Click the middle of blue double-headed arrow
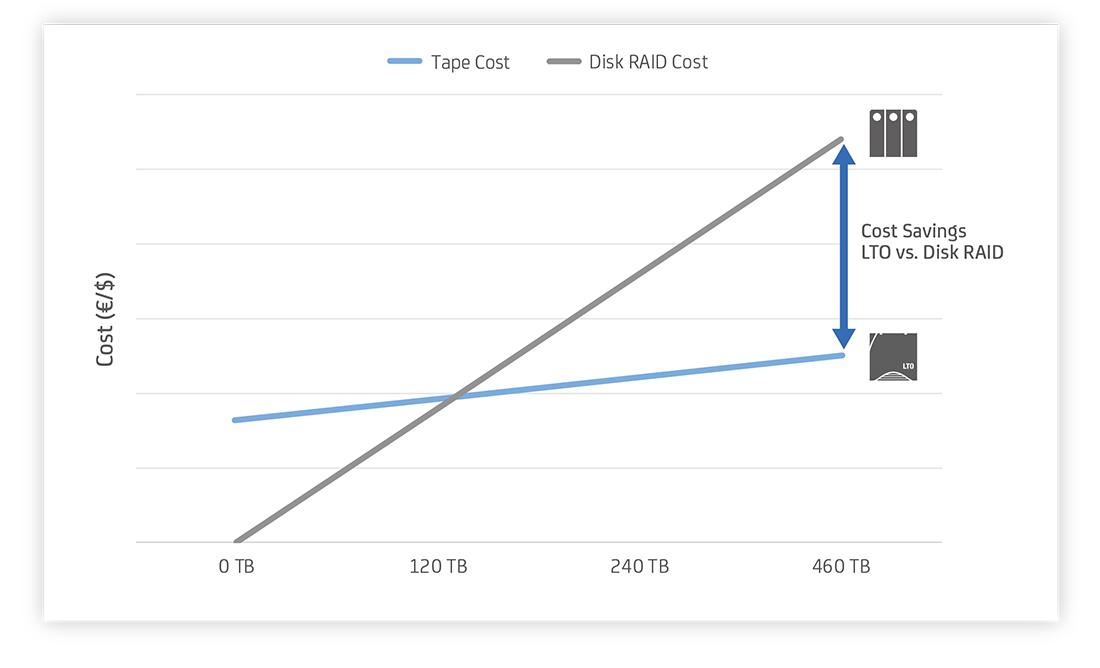Screen dimensions: 1100x668 pos(843,247)
